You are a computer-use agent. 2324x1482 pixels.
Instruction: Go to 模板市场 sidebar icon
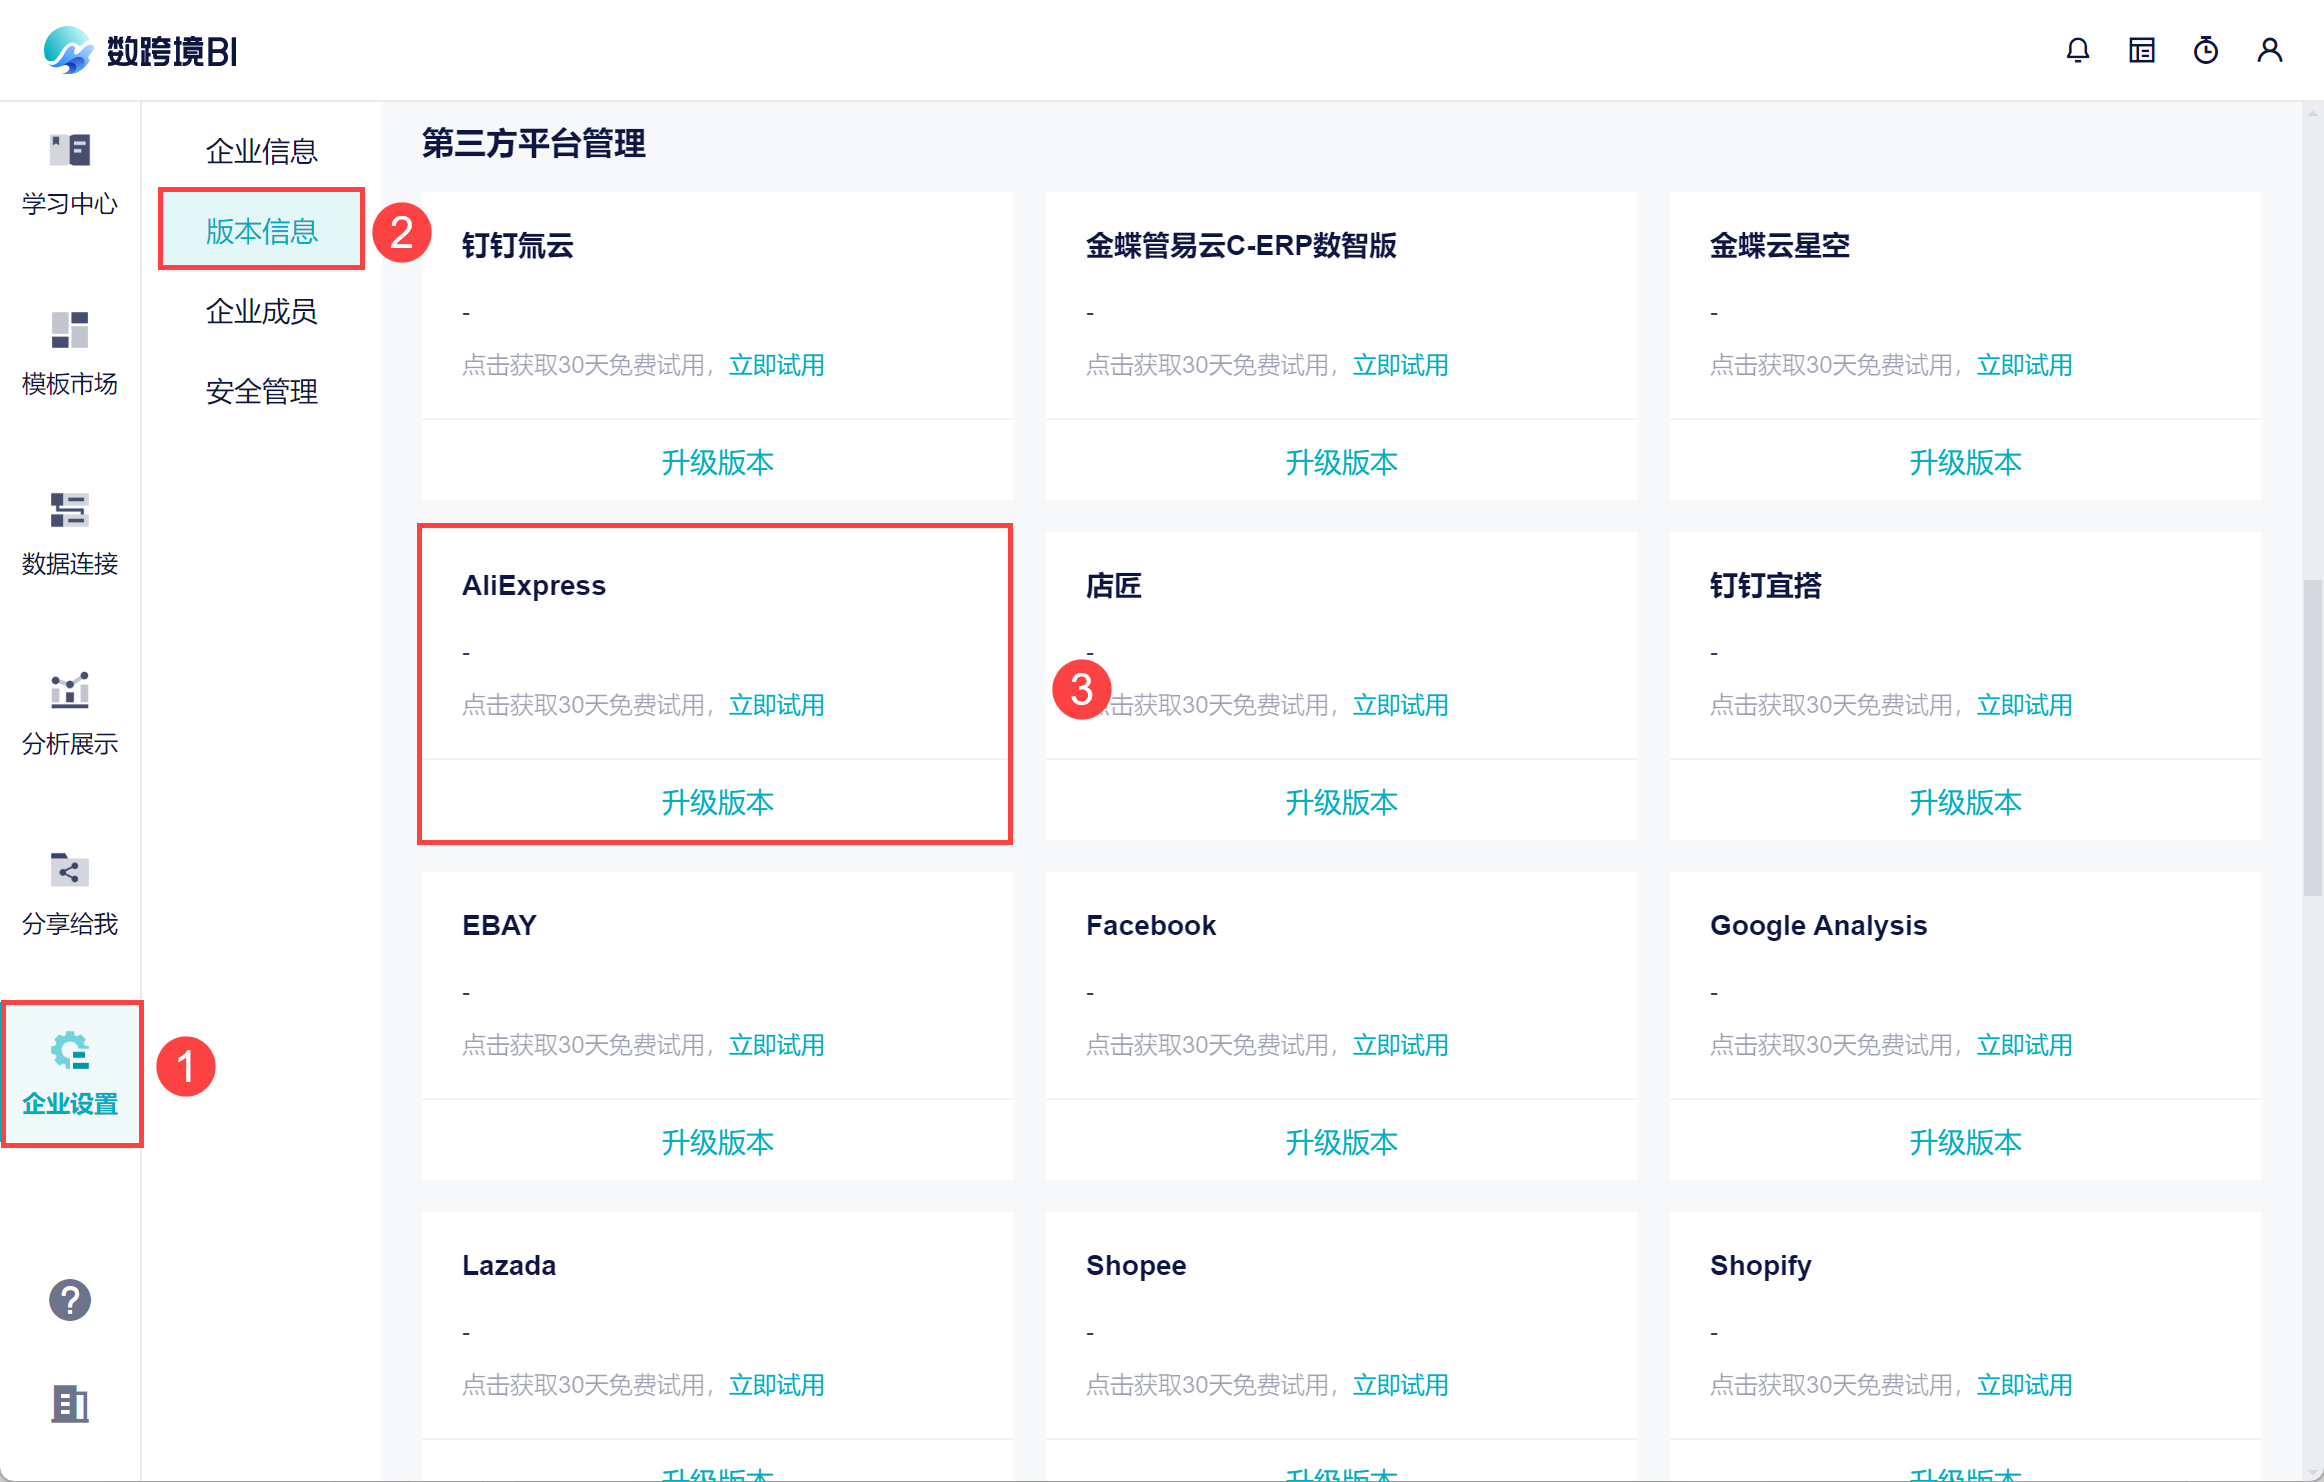pyautogui.click(x=70, y=355)
